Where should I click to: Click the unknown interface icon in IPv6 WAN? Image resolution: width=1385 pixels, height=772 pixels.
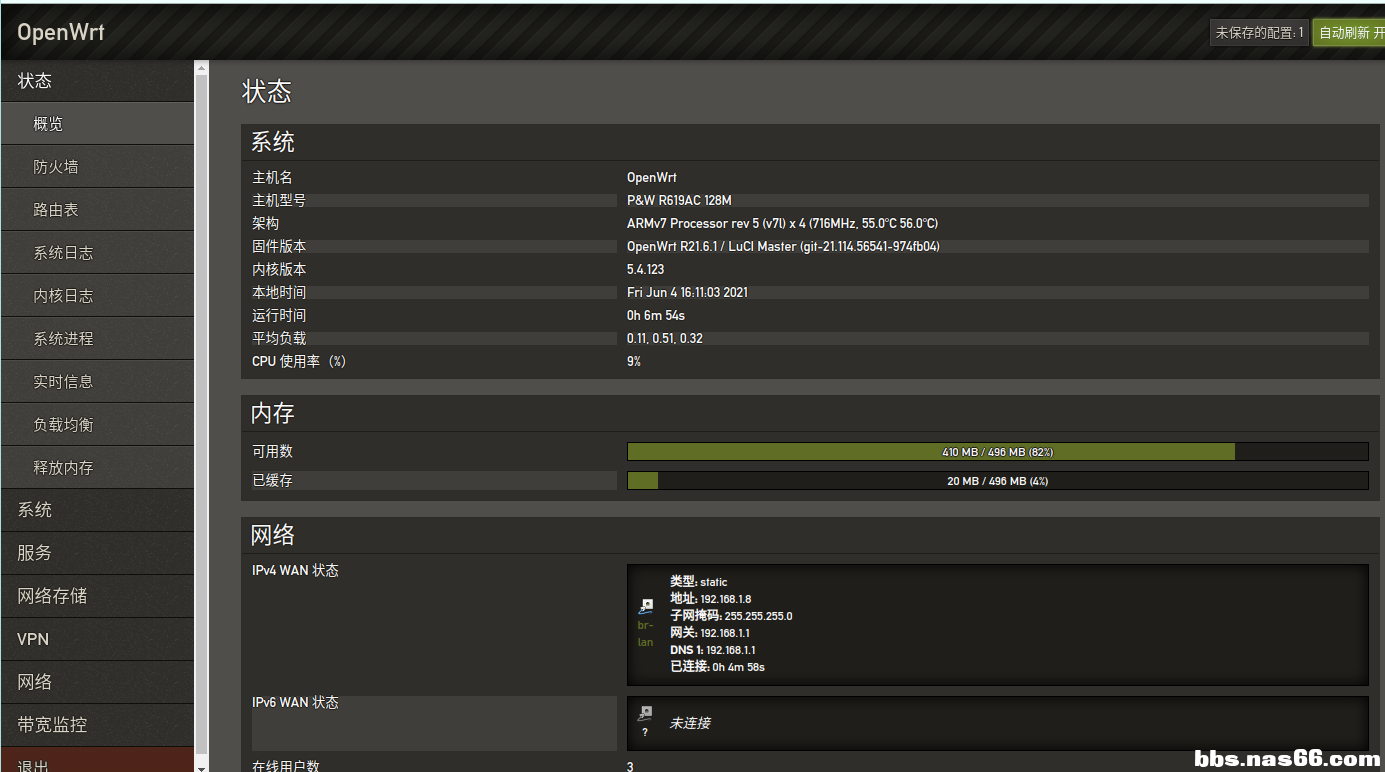point(646,713)
